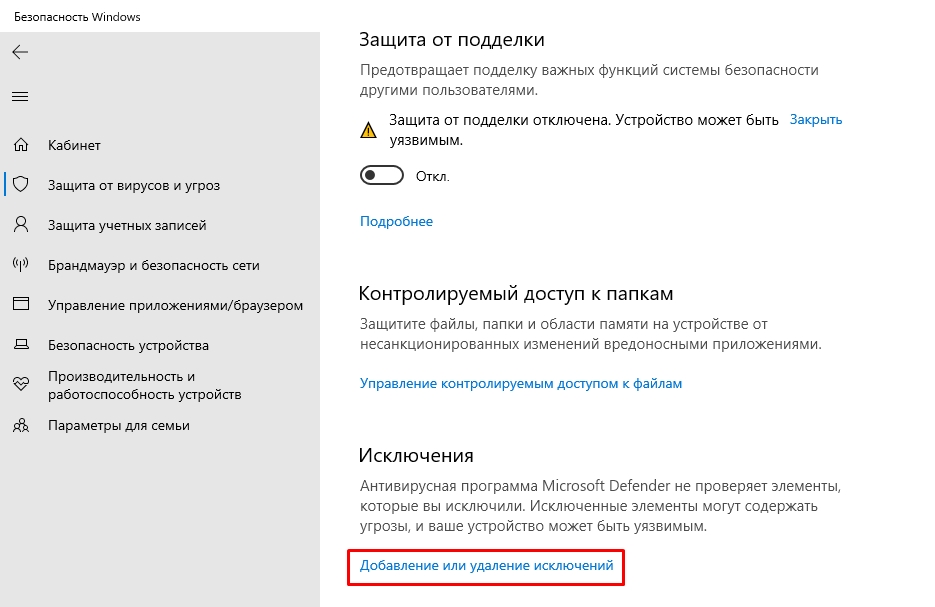Click the Подробнее link
The width and height of the screenshot is (935, 607).
click(396, 221)
